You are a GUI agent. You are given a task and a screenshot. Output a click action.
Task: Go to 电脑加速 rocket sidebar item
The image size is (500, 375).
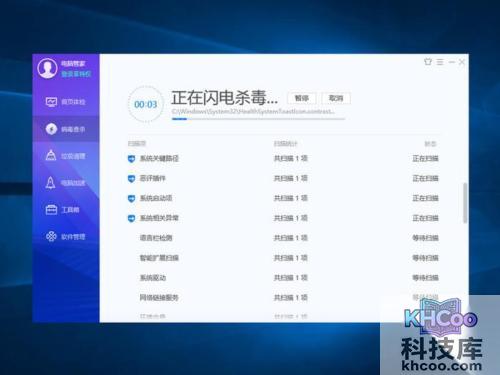pos(66,183)
